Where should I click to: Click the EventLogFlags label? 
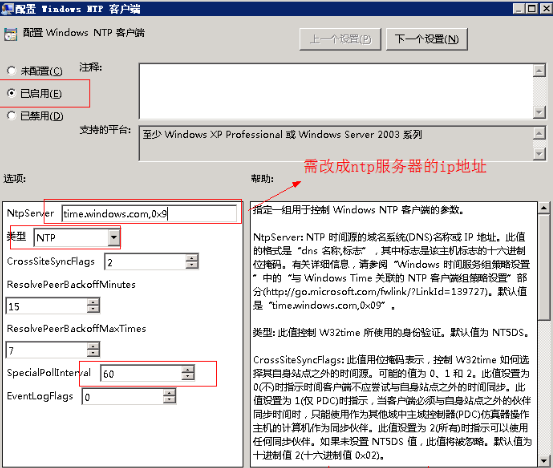(x=40, y=396)
